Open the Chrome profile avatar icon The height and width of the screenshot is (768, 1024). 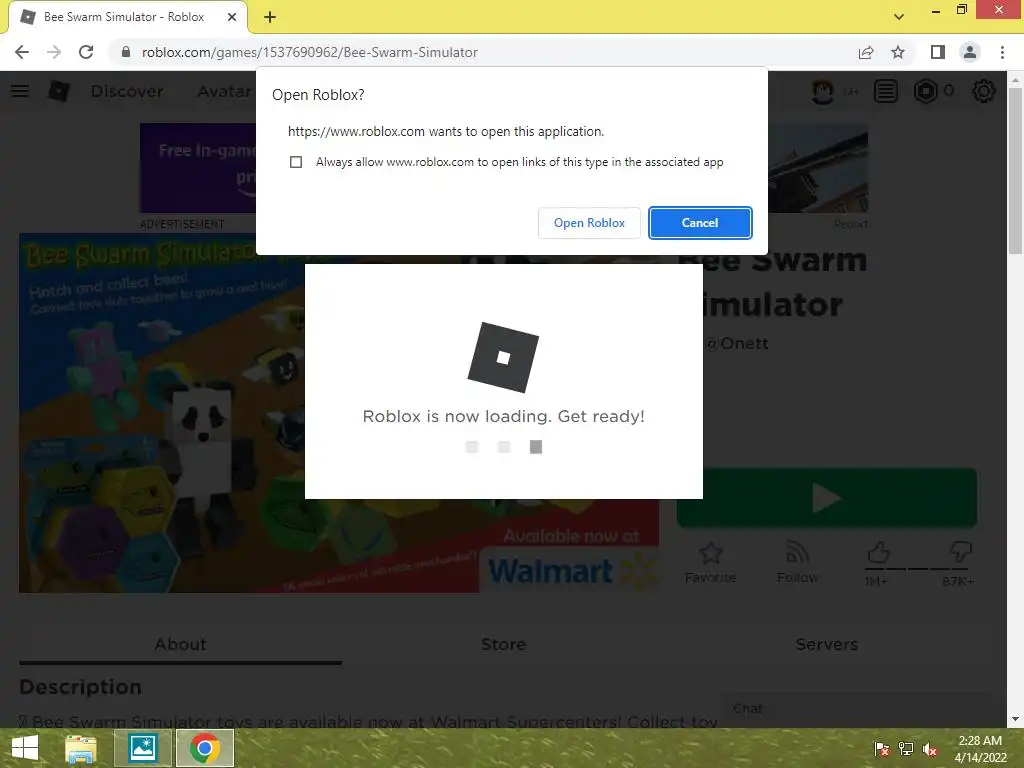[970, 52]
